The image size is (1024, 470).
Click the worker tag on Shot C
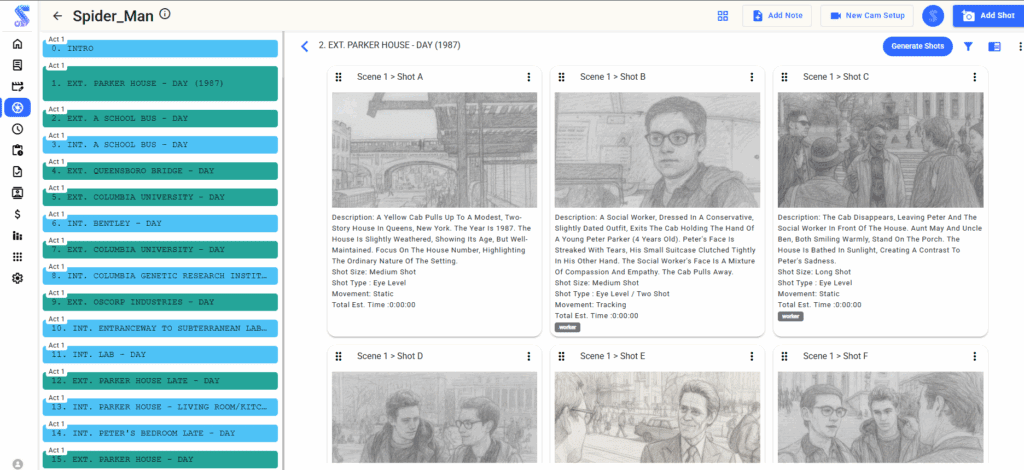coord(790,316)
